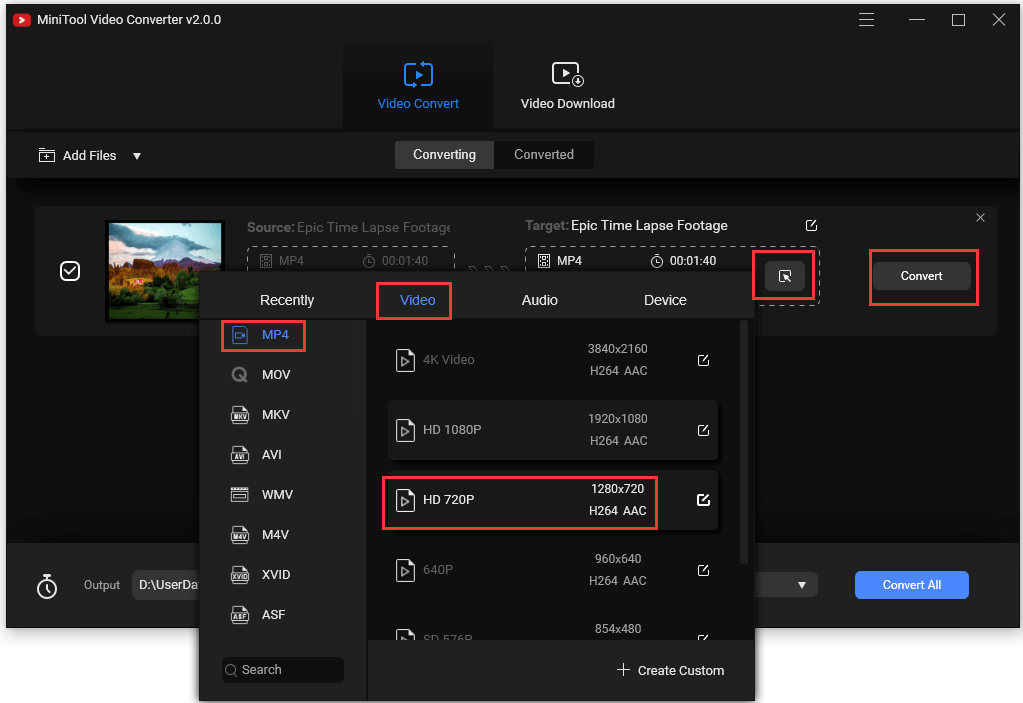Image resolution: width=1023 pixels, height=703 pixels.
Task: Click the timer clock icon
Action: pyautogui.click(x=47, y=586)
